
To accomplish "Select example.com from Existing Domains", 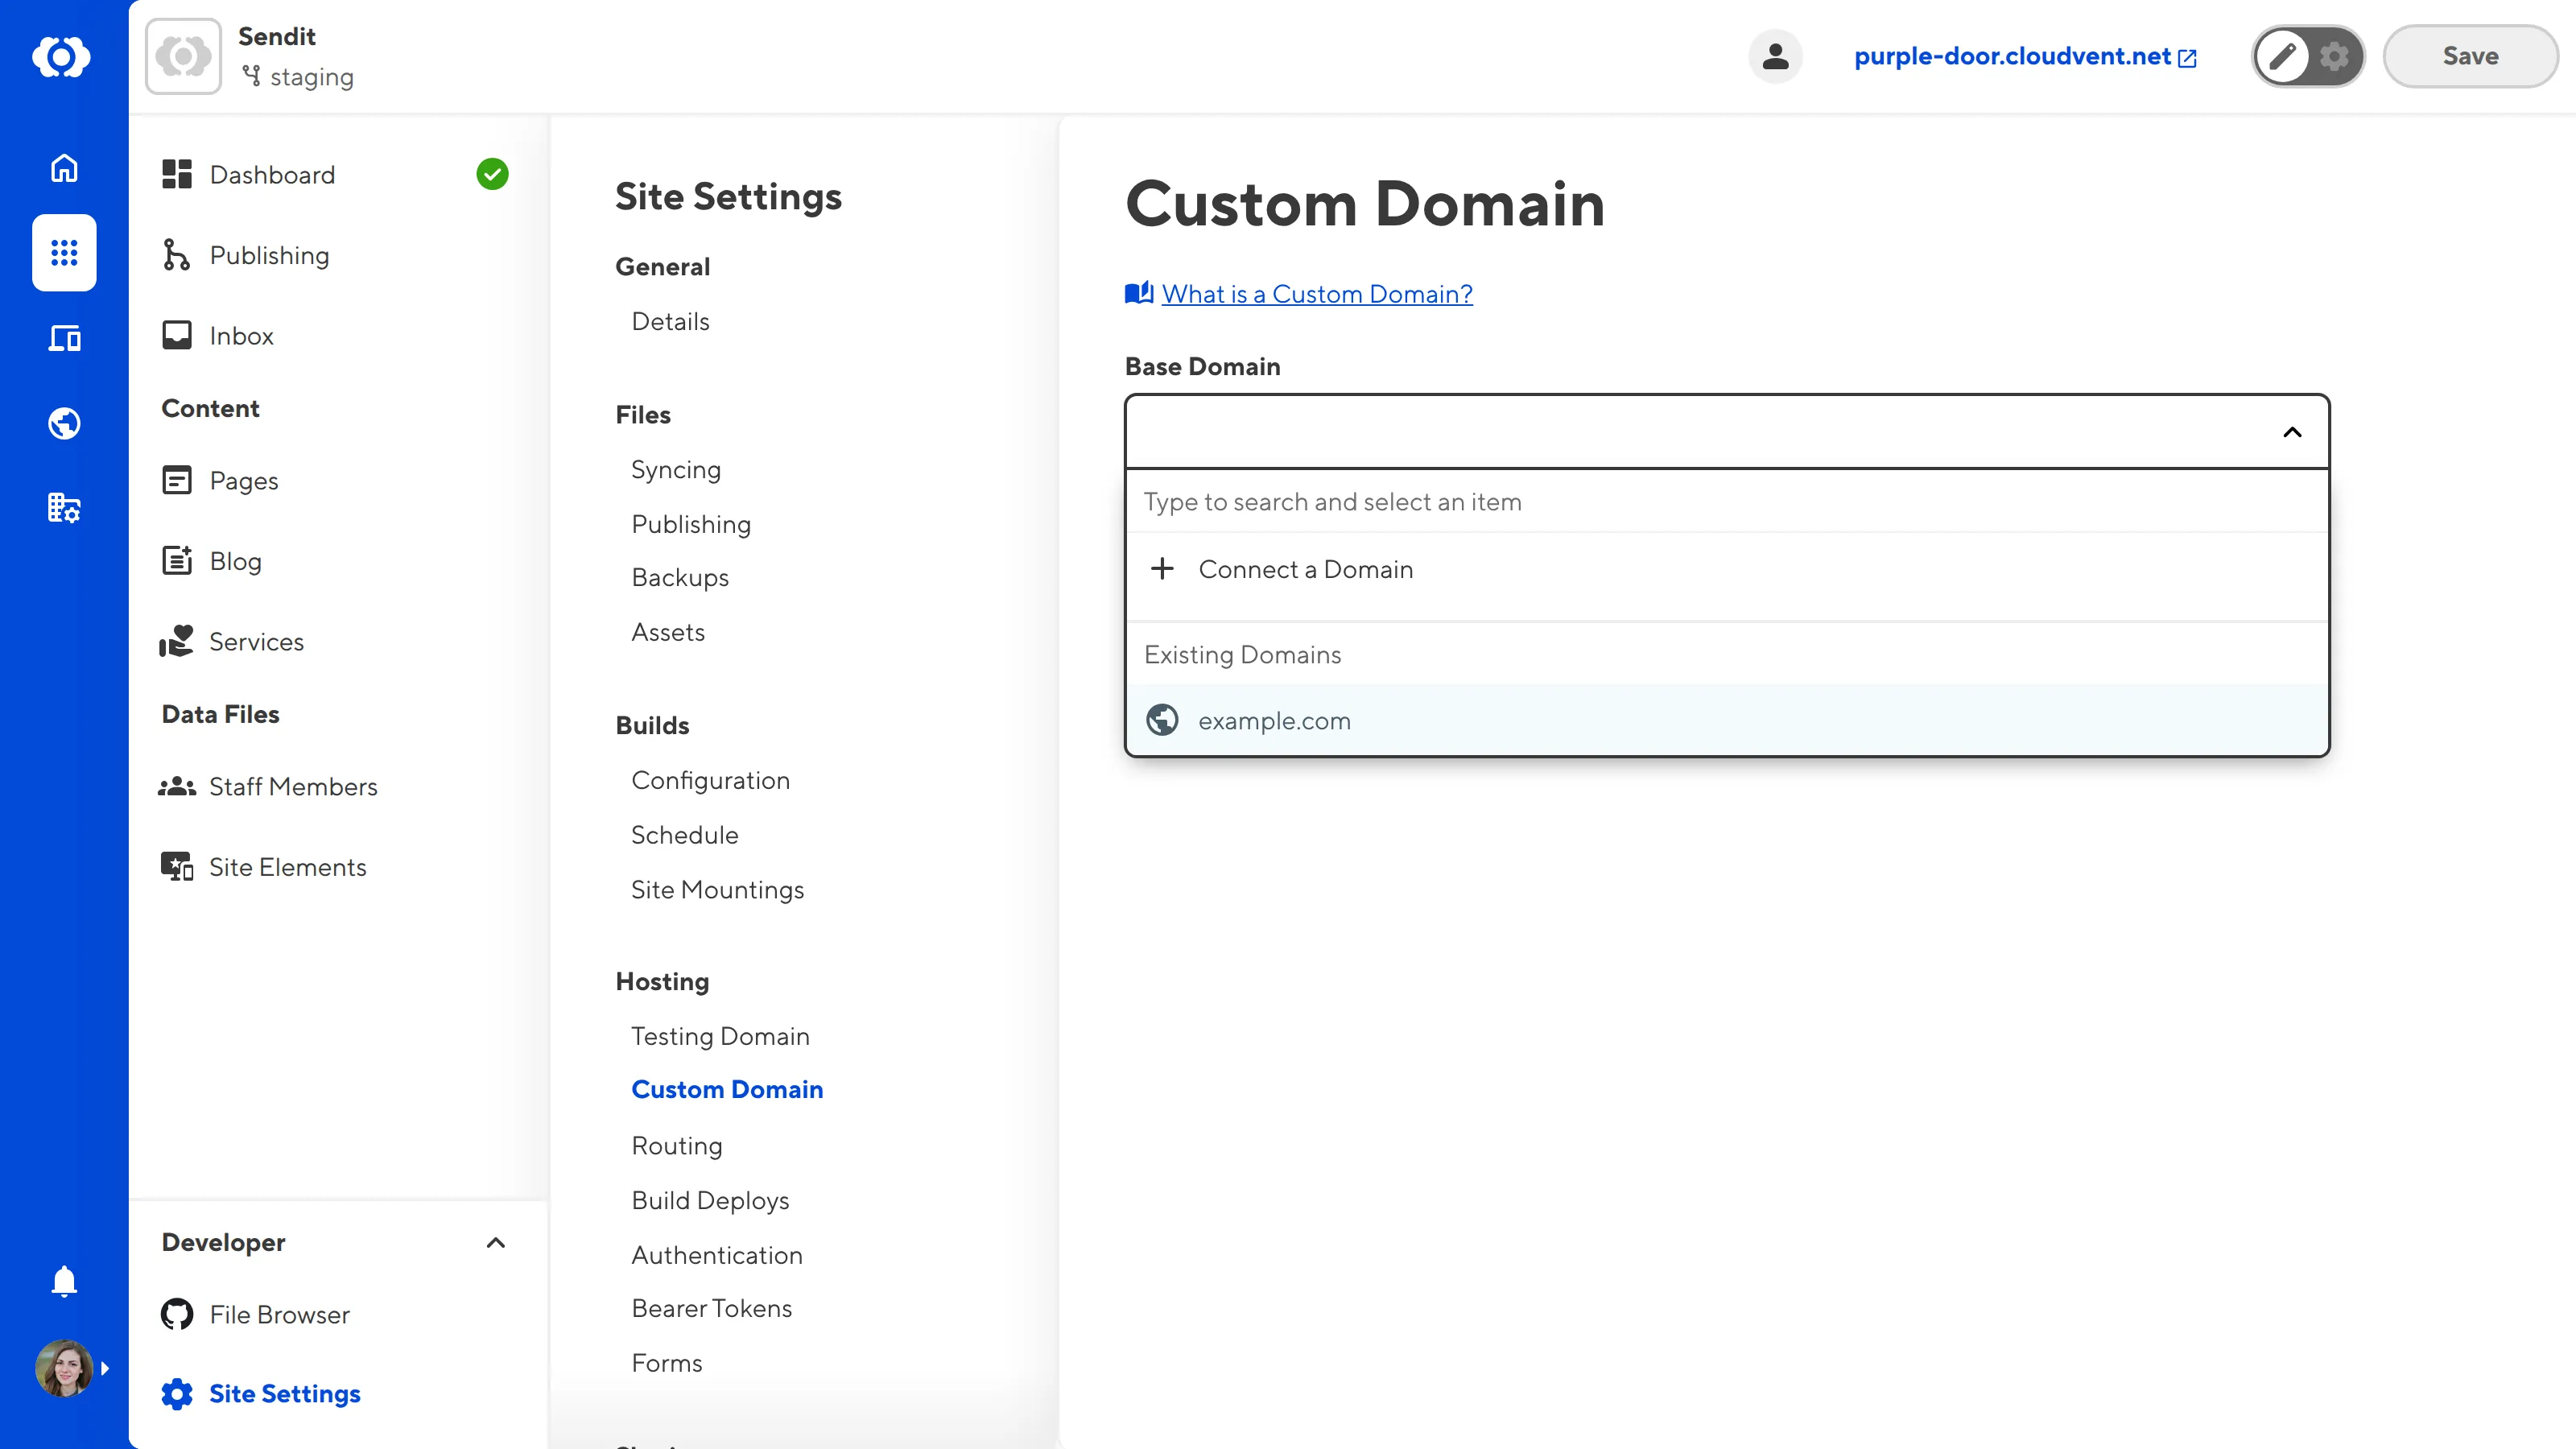I will [x=1274, y=720].
